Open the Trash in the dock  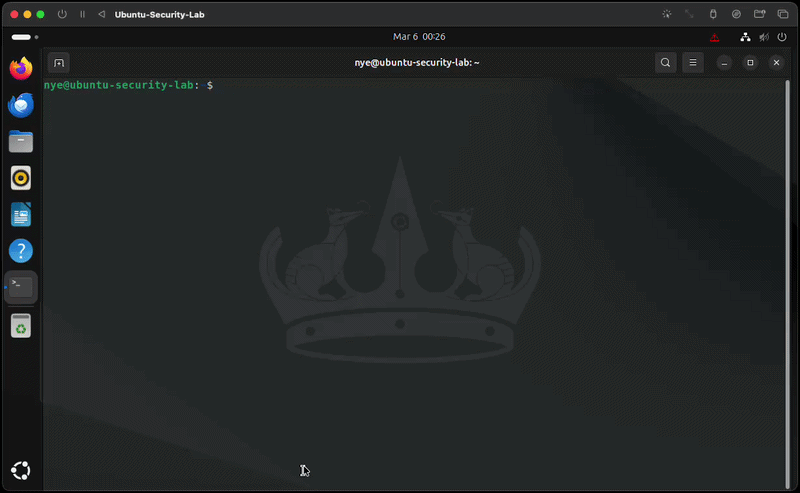[x=21, y=325]
